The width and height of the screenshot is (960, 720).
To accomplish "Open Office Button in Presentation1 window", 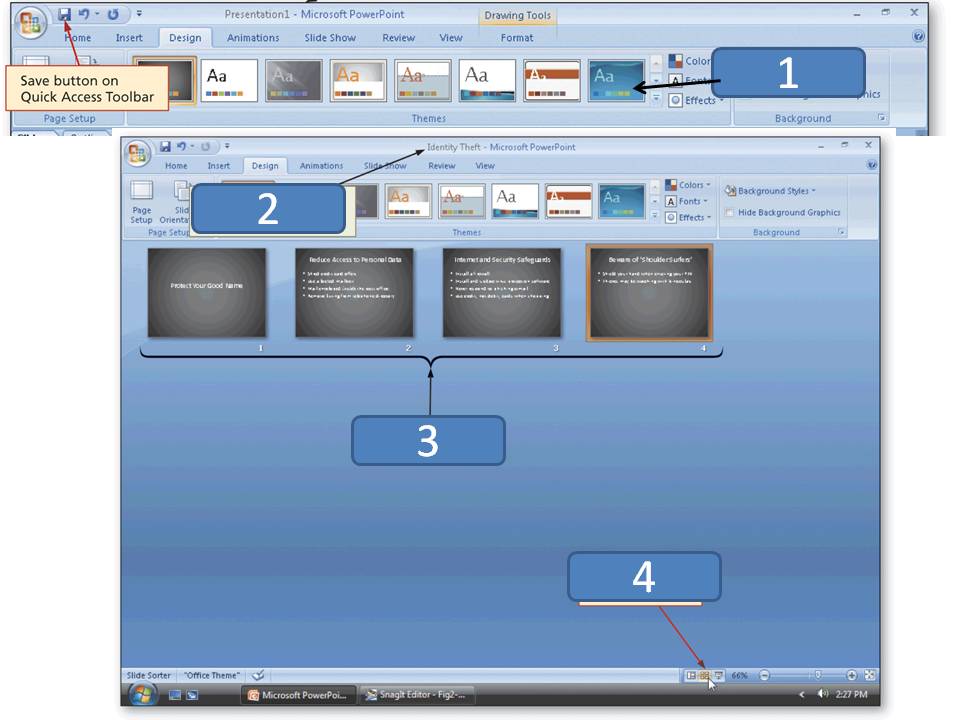I will [31, 24].
